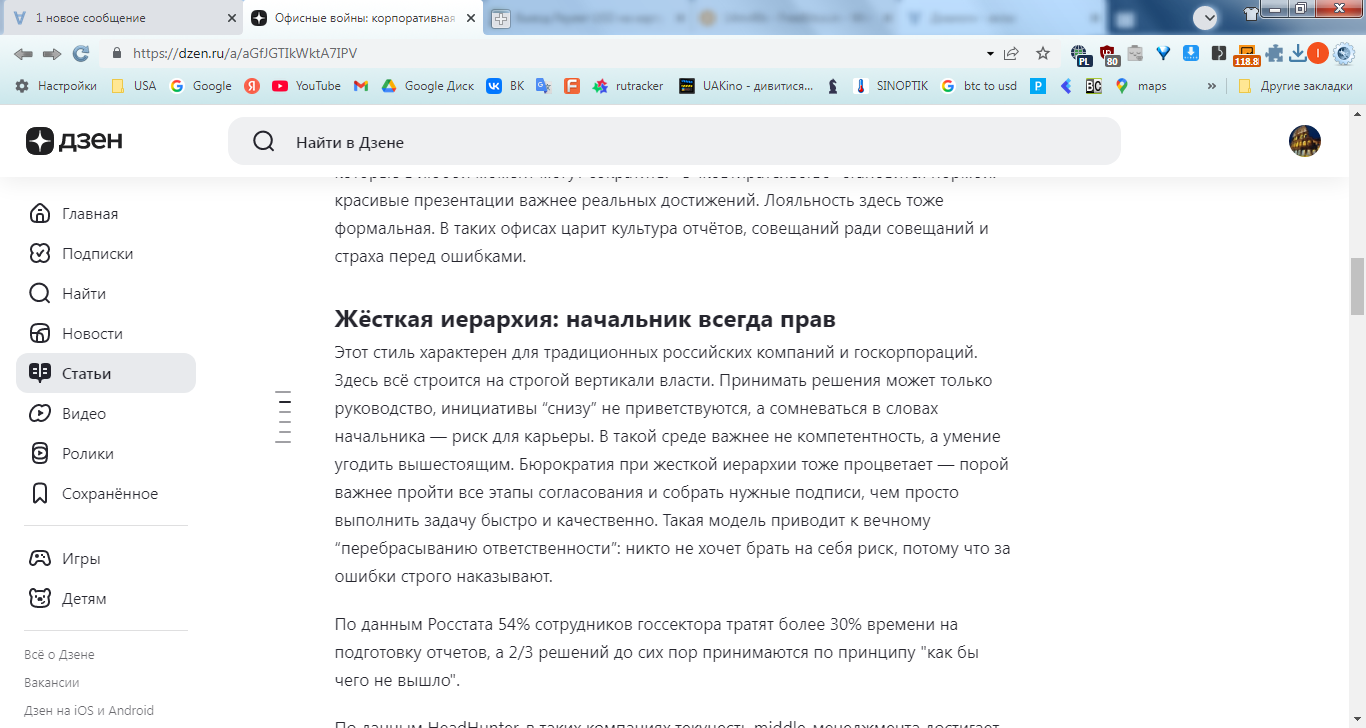The image size is (1366, 728).
Task: Open Видео in sidebar
Action: (x=106, y=414)
